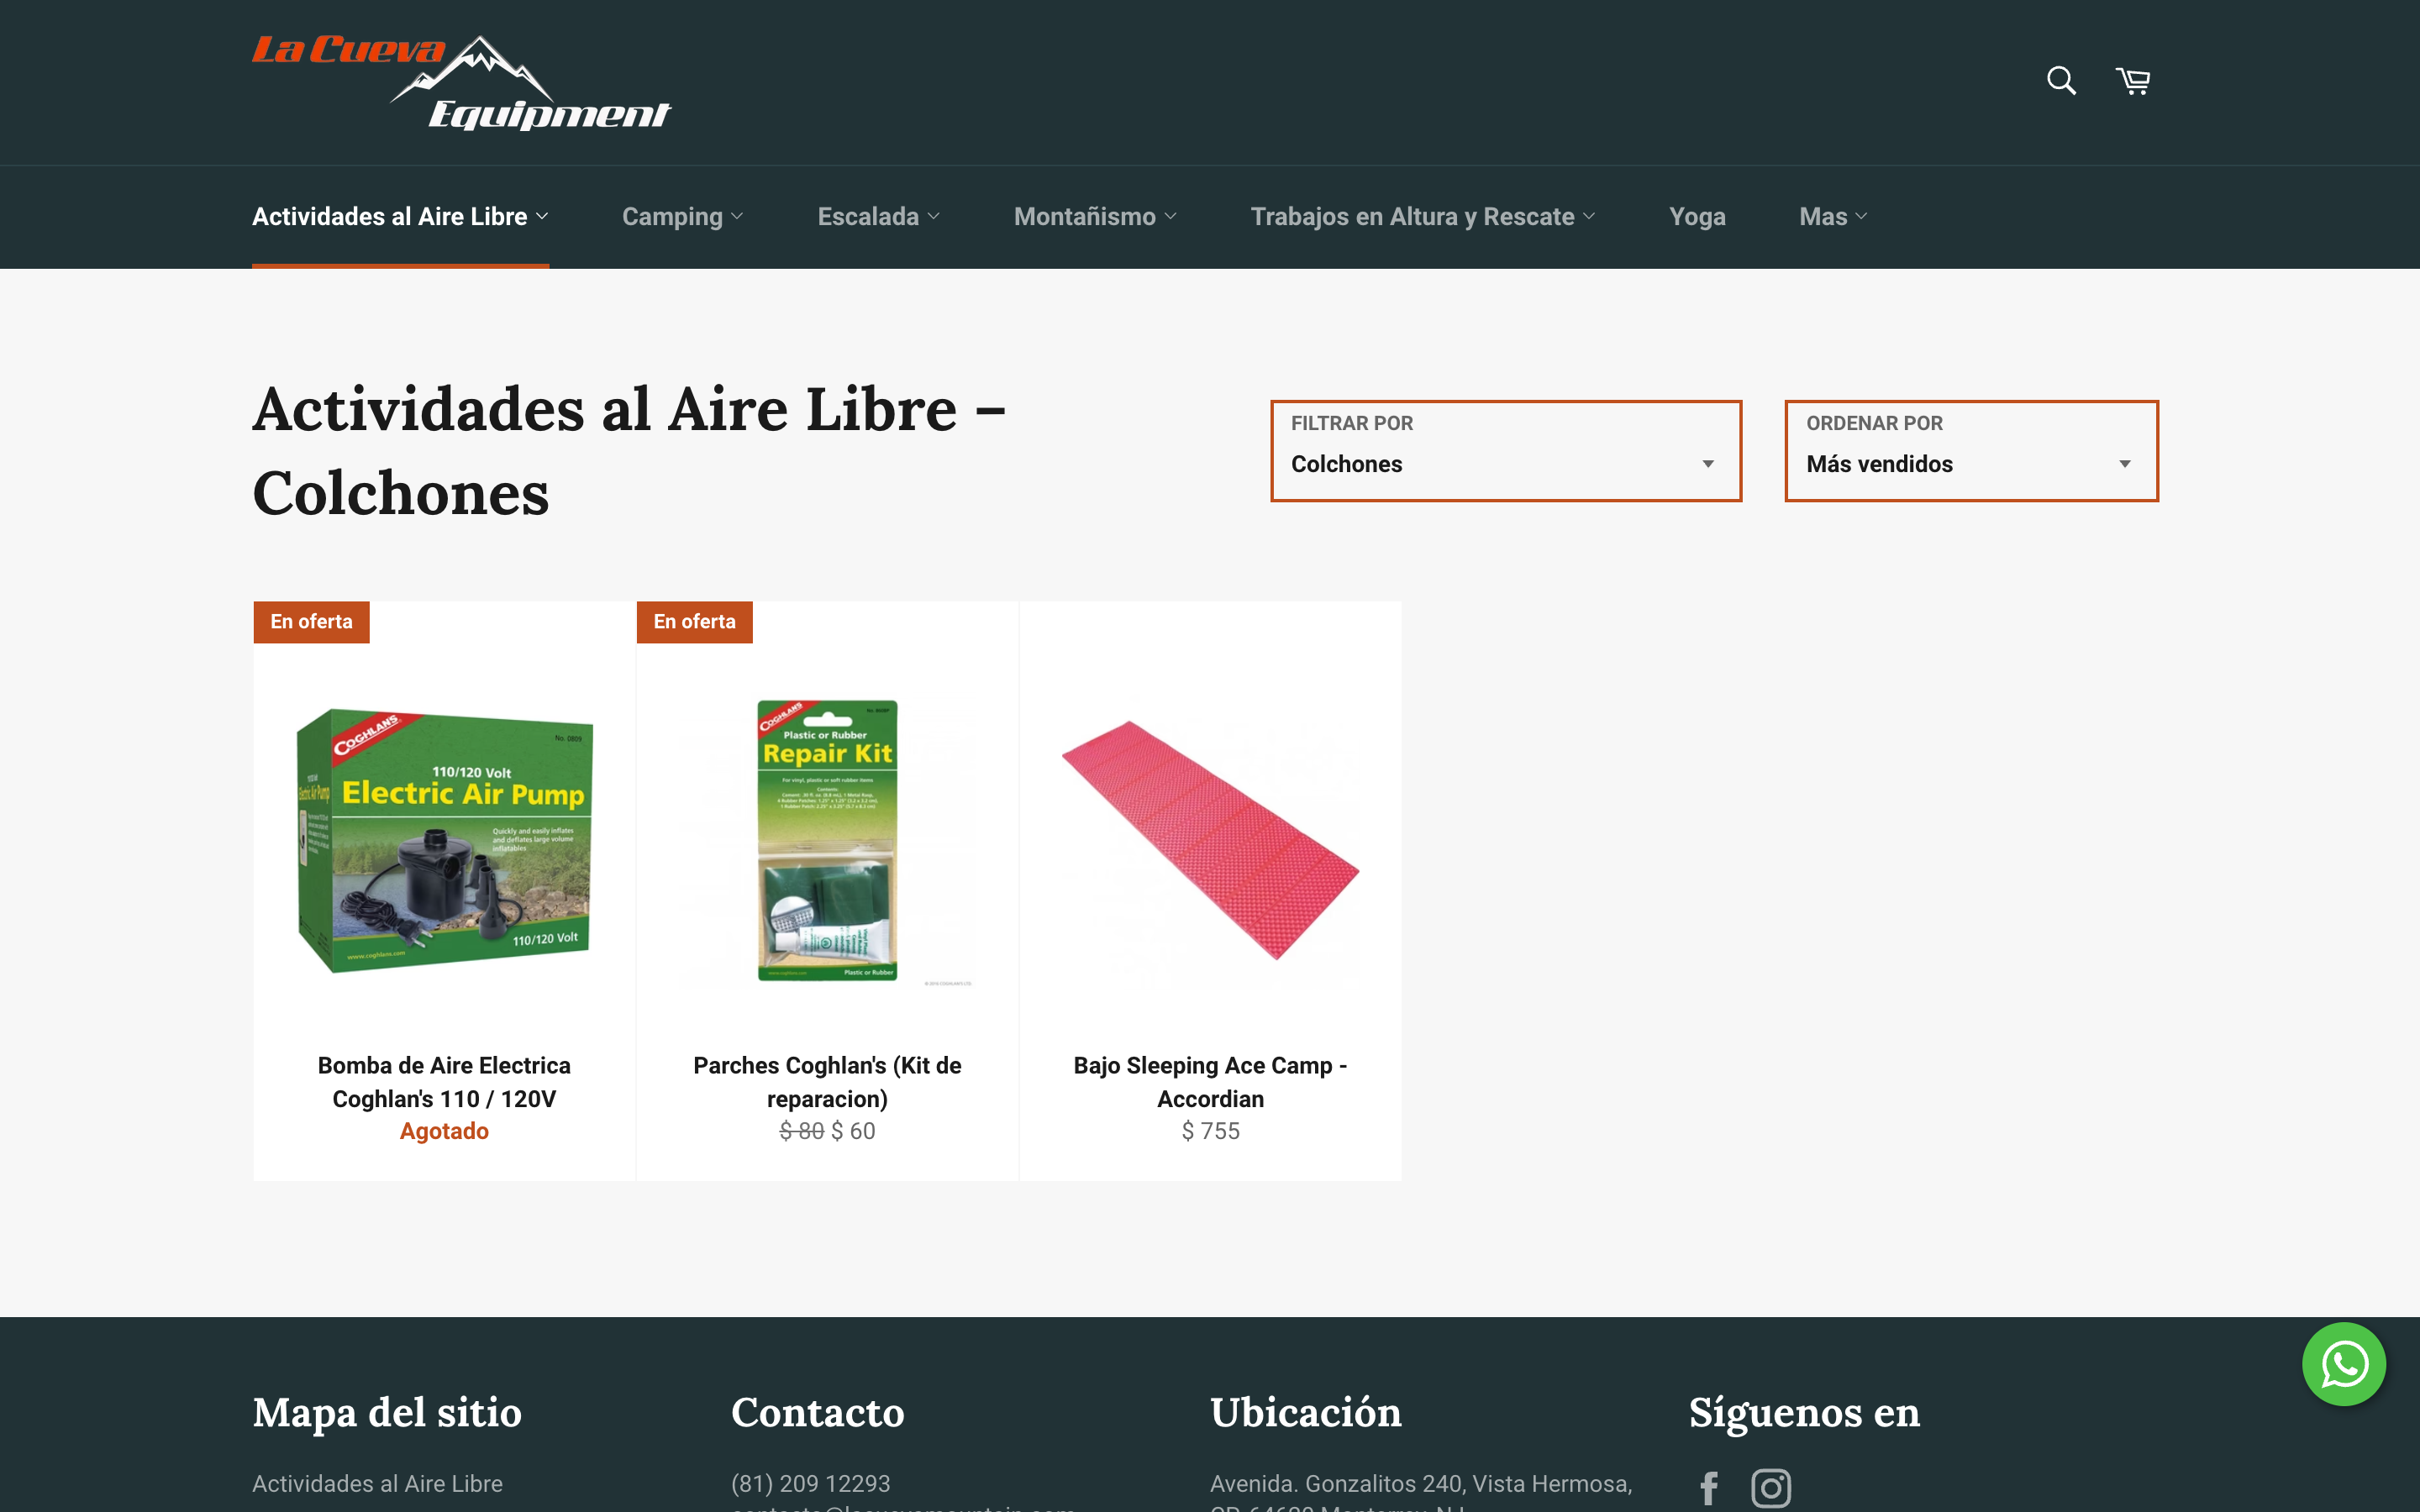The image size is (2420, 1512).
Task: Open WhatsApp chat bubble
Action: pyautogui.click(x=2345, y=1364)
